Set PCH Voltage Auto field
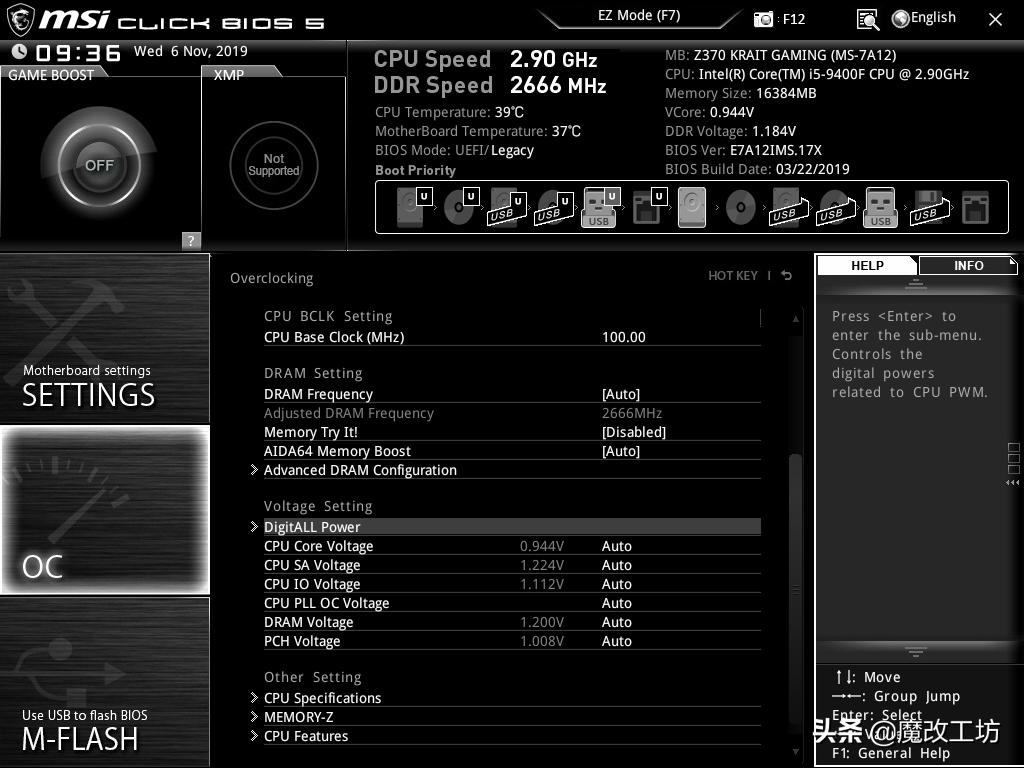Screen dimensions: 1024x768 pyautogui.click(x=616, y=641)
